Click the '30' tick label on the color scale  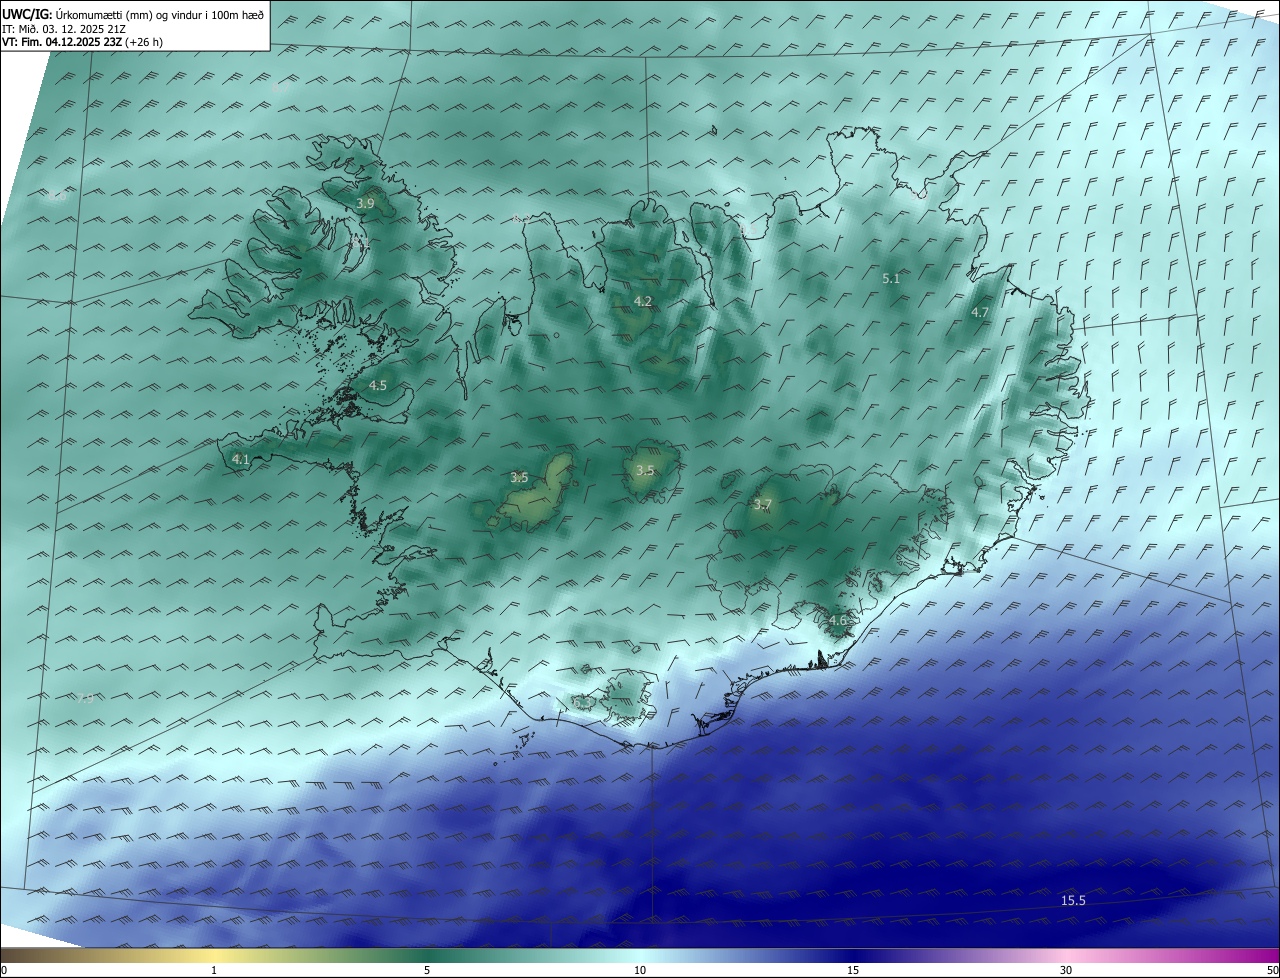[1066, 970]
